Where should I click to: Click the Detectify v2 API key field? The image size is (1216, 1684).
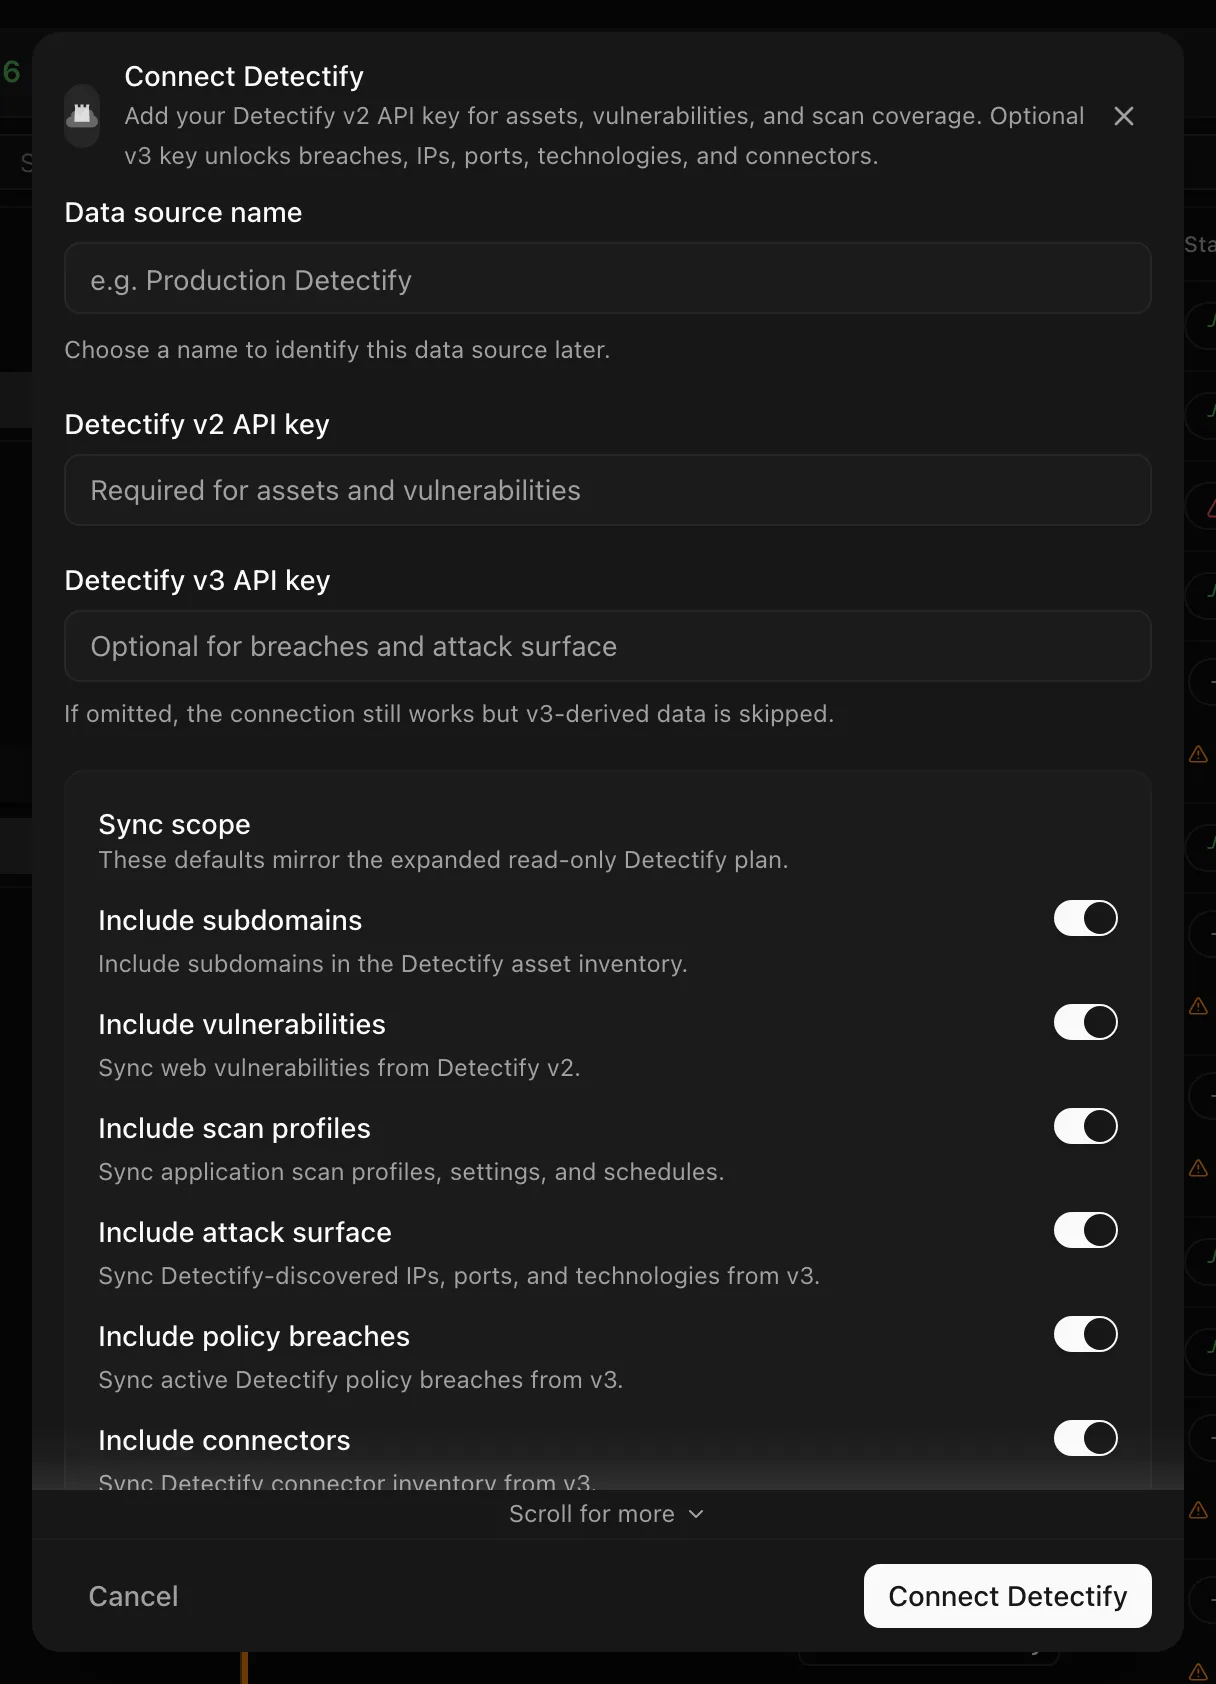(x=608, y=490)
